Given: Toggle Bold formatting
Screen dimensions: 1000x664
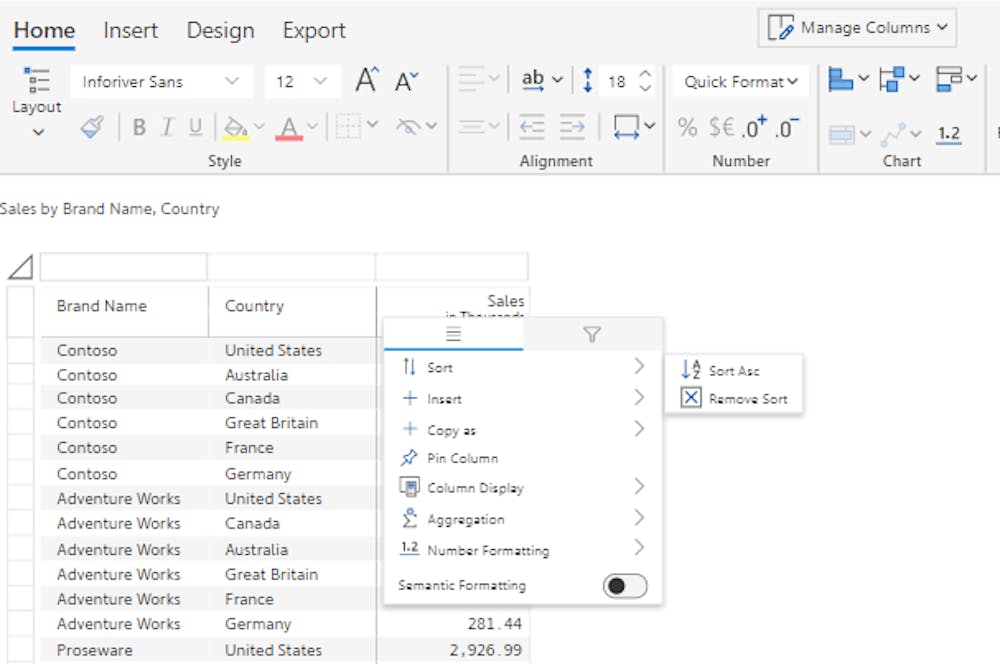Looking at the screenshot, I should tap(139, 127).
